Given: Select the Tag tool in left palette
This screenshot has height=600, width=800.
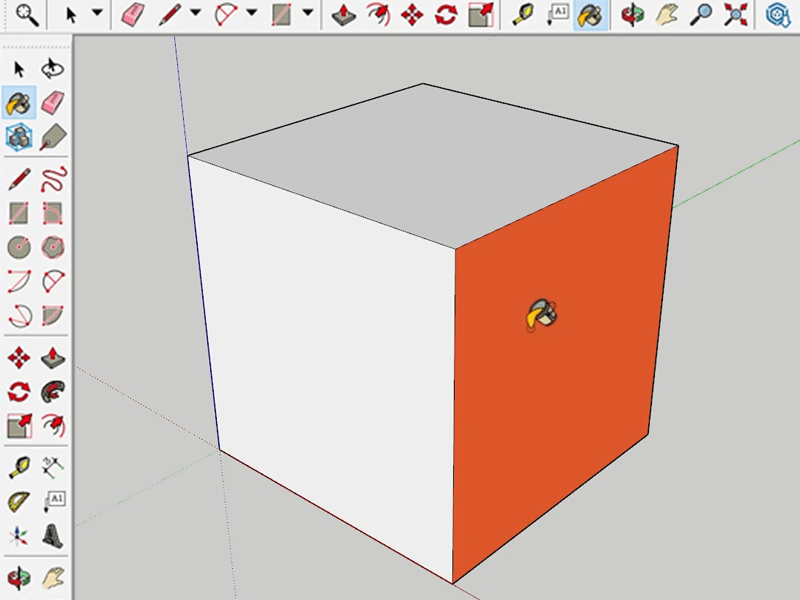Looking at the screenshot, I should coord(53,137).
